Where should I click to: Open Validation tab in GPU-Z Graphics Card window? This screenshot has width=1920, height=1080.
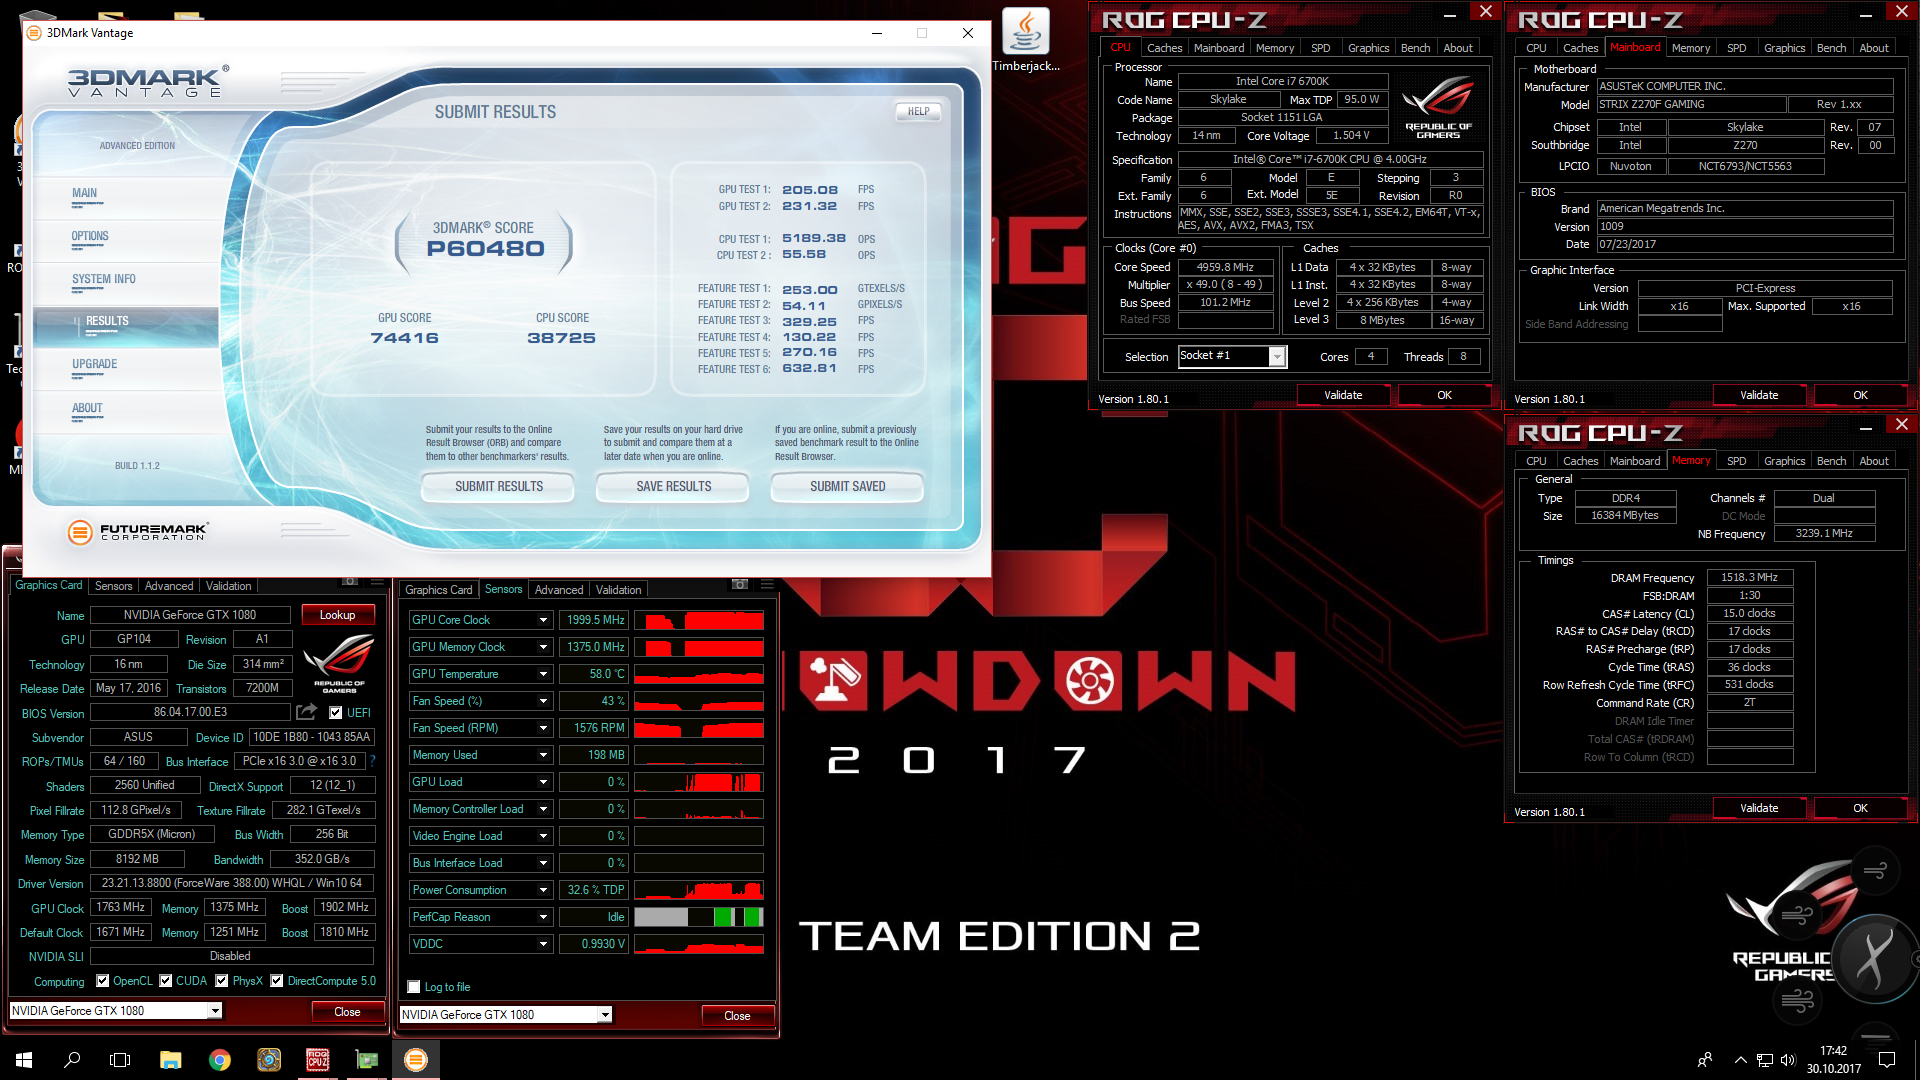pyautogui.click(x=229, y=586)
